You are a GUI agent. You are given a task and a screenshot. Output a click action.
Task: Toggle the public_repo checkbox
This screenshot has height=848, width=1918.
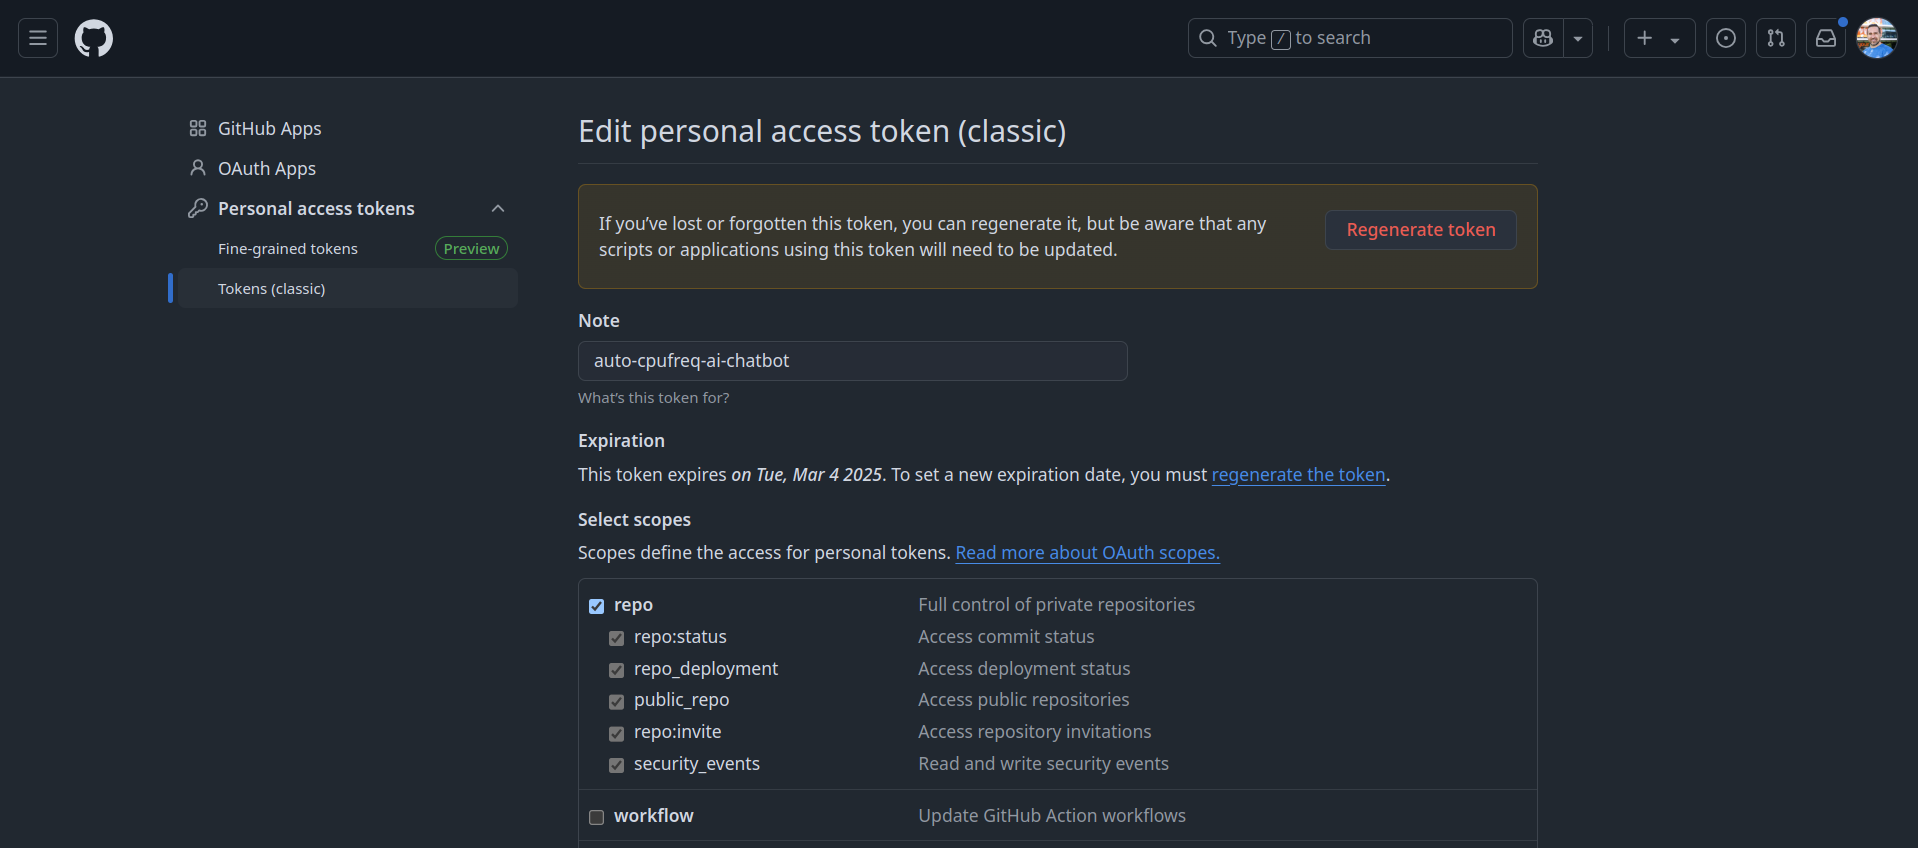point(617,701)
